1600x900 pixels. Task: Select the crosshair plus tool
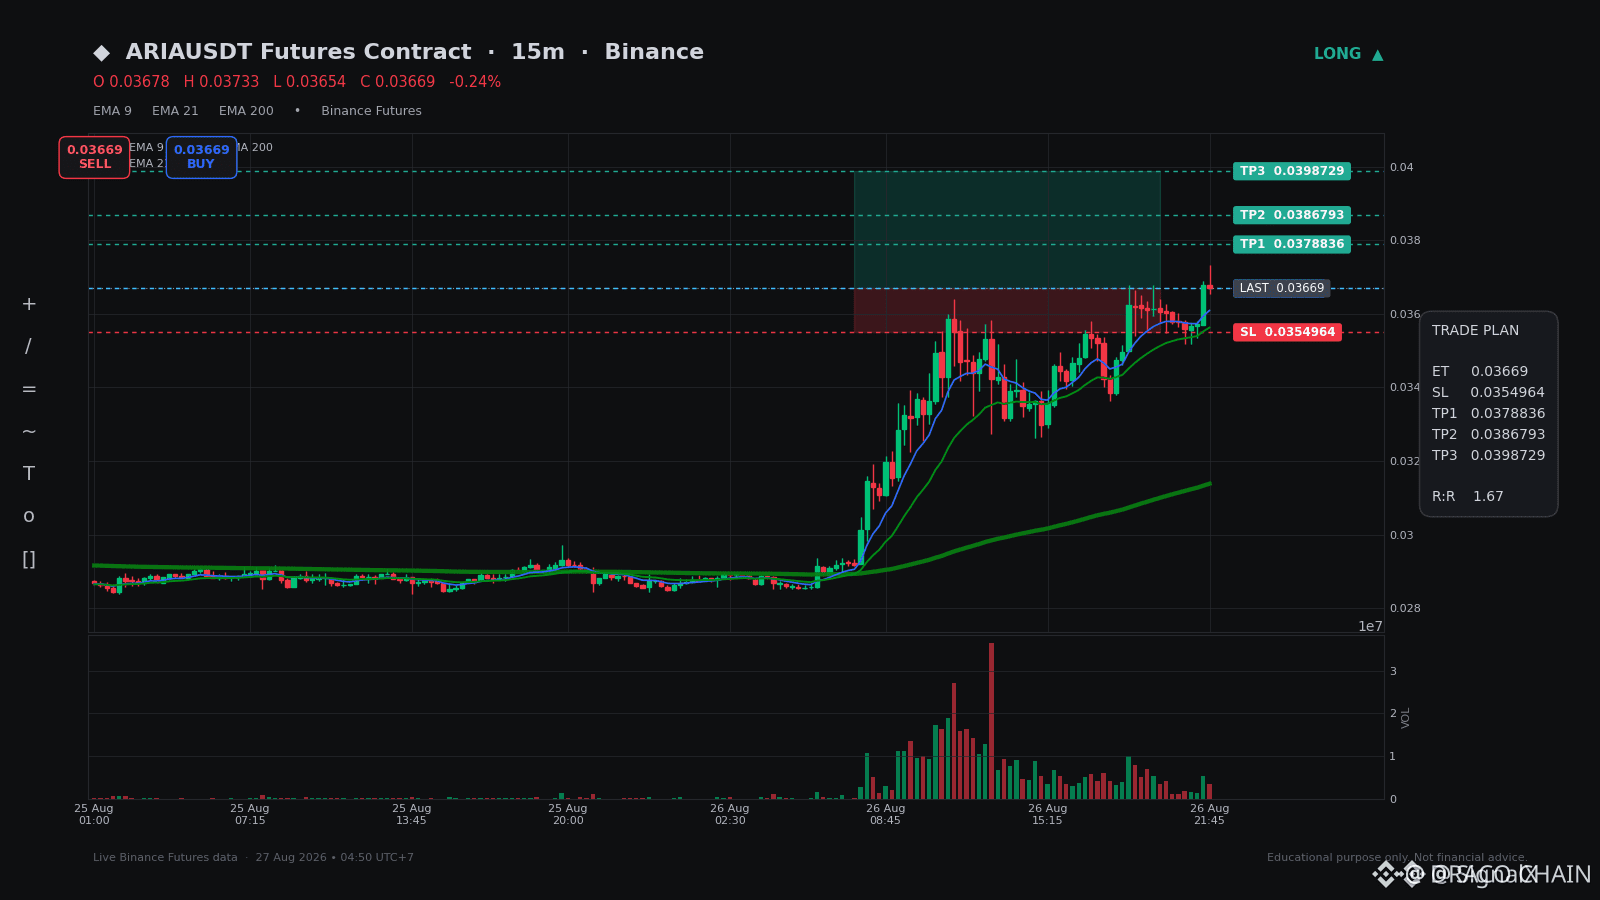tap(29, 304)
